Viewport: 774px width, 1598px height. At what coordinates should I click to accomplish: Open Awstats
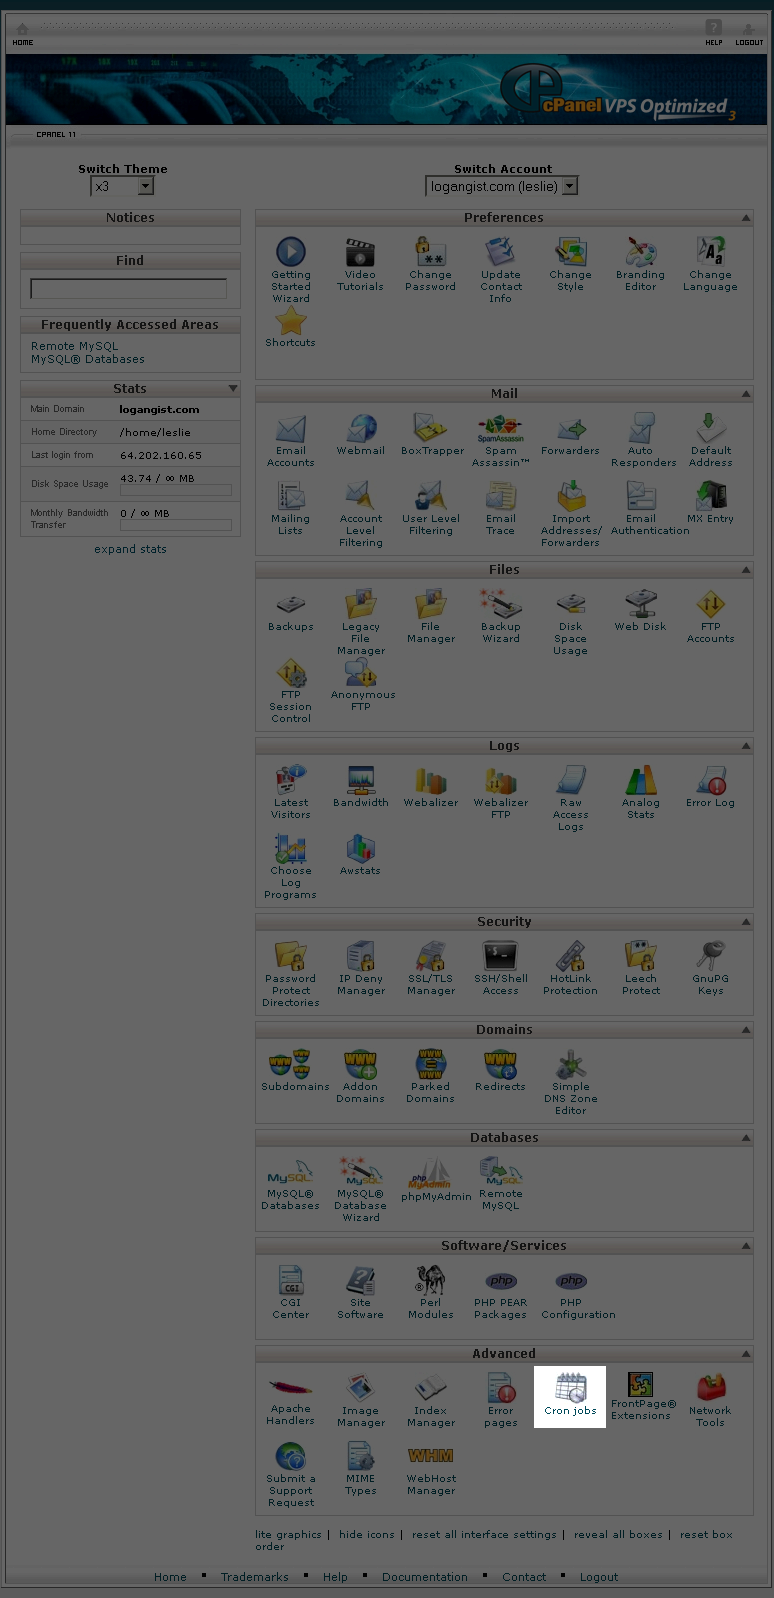360,854
